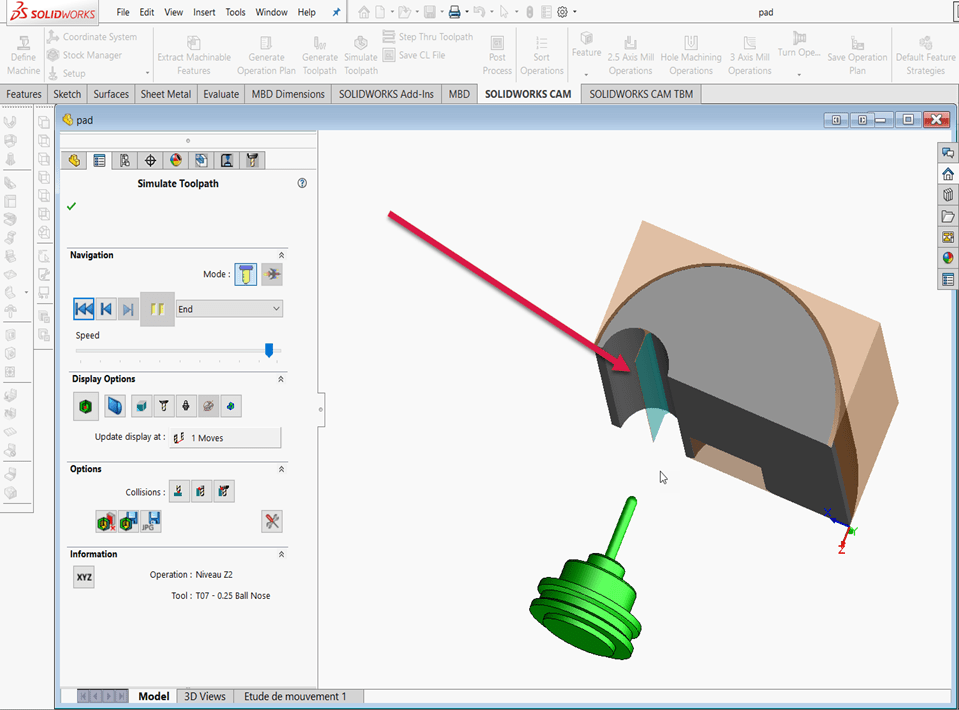Open Appearances task pane color ball

(x=948, y=257)
